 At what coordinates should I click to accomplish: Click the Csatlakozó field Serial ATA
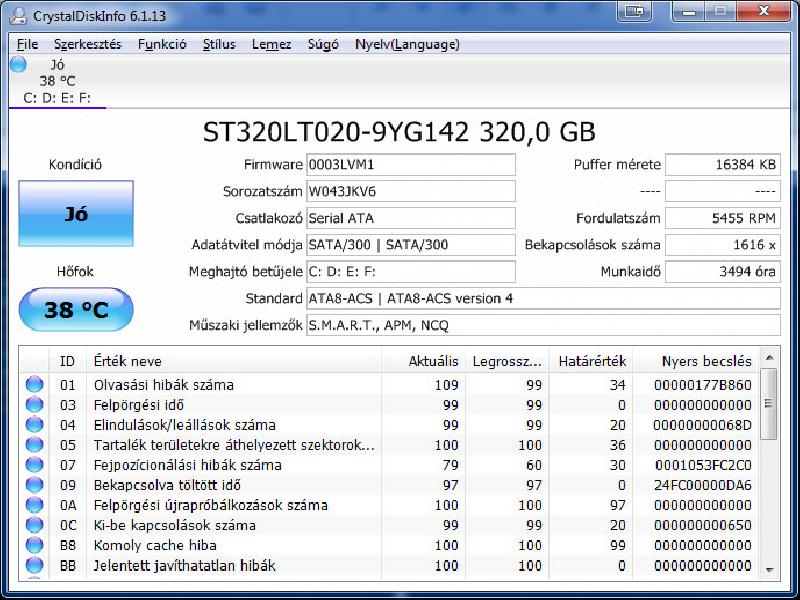pyautogui.click(x=411, y=218)
